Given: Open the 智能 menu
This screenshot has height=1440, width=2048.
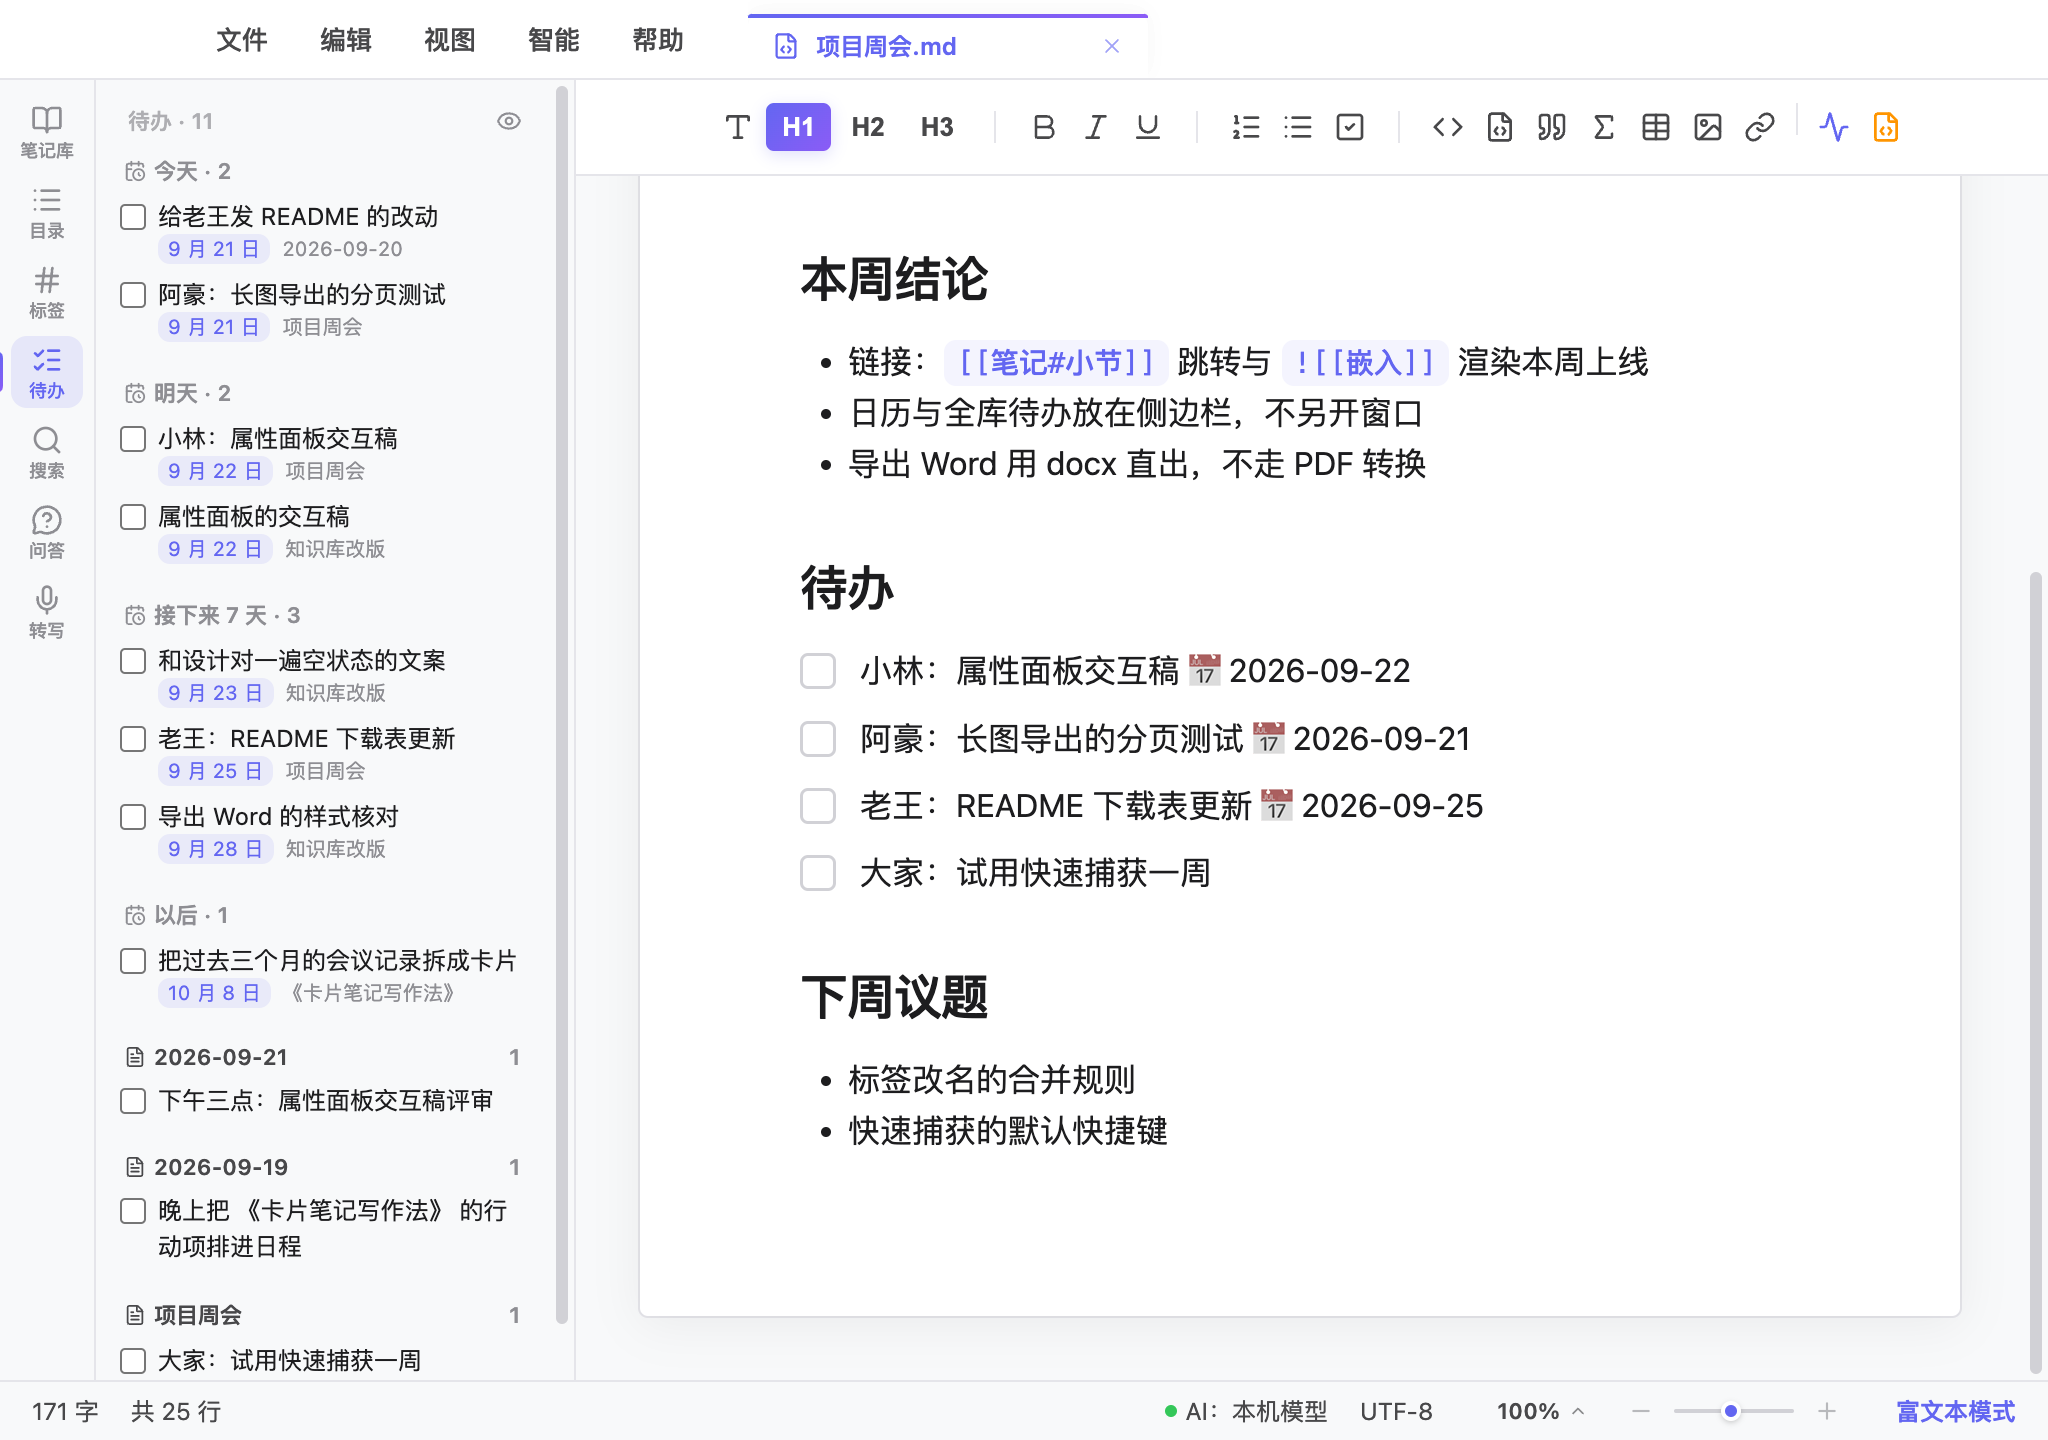Looking at the screenshot, I should click(553, 40).
